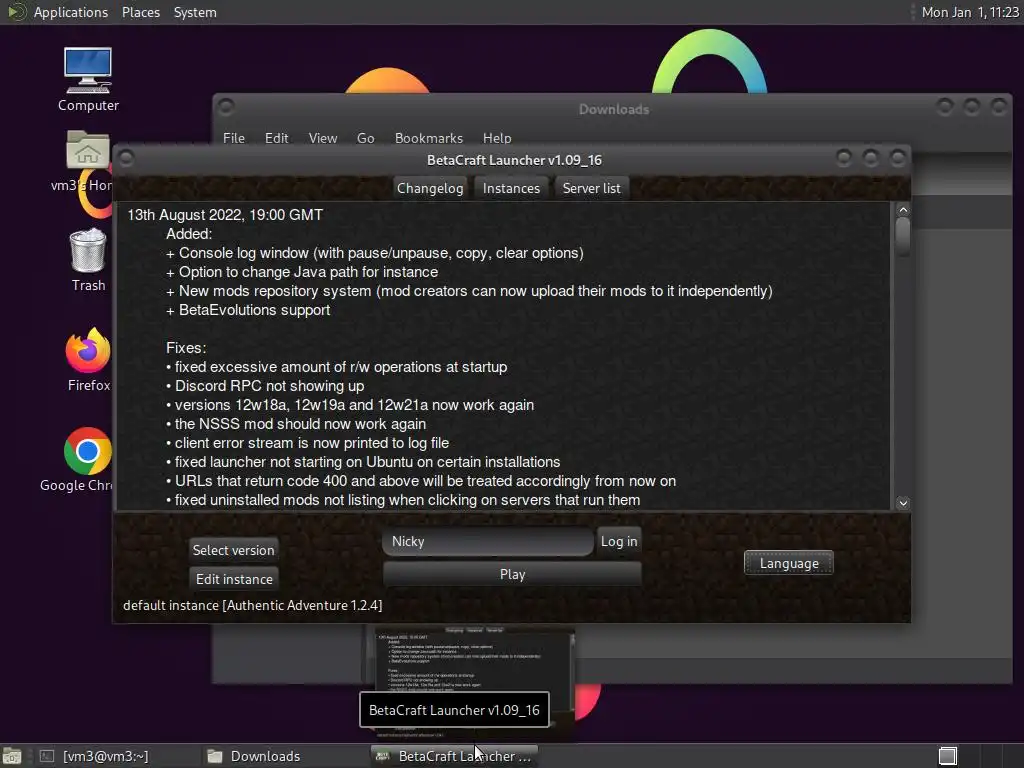This screenshot has height=768, width=1024.
Task: Click 'the NSSS mod should now work again' line
Action: [296, 424]
